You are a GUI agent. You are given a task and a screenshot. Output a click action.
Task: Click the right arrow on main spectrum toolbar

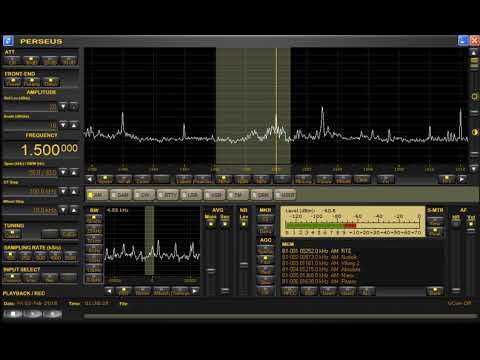tap(462, 179)
